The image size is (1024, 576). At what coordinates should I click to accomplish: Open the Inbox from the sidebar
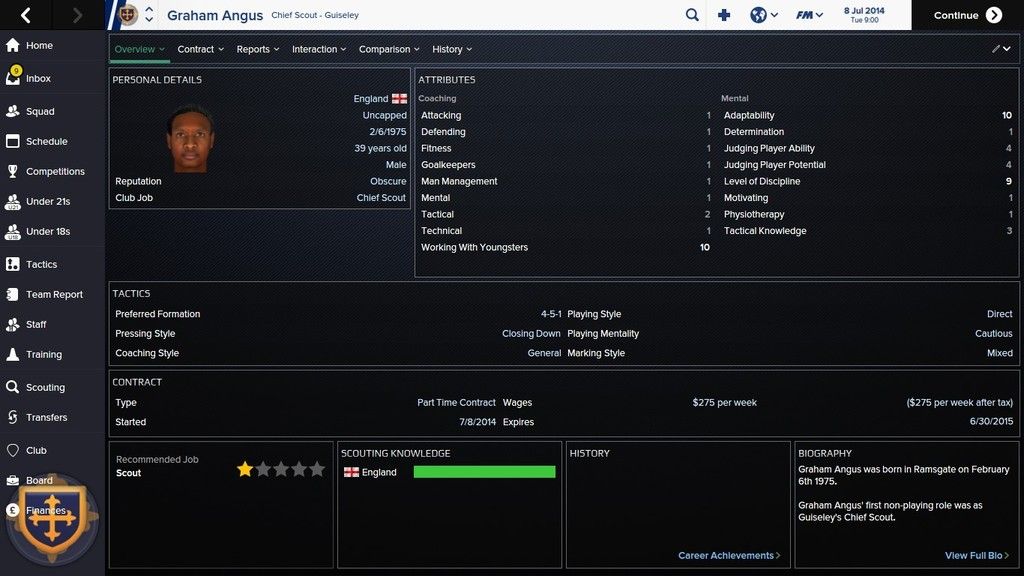[38, 78]
